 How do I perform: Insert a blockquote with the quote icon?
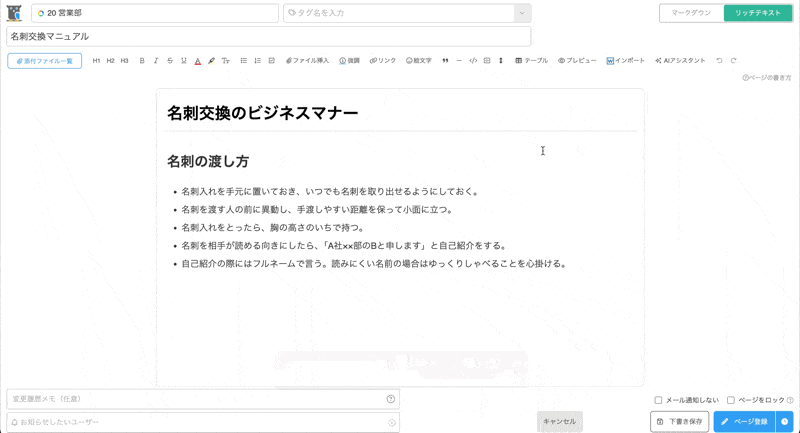(x=445, y=61)
